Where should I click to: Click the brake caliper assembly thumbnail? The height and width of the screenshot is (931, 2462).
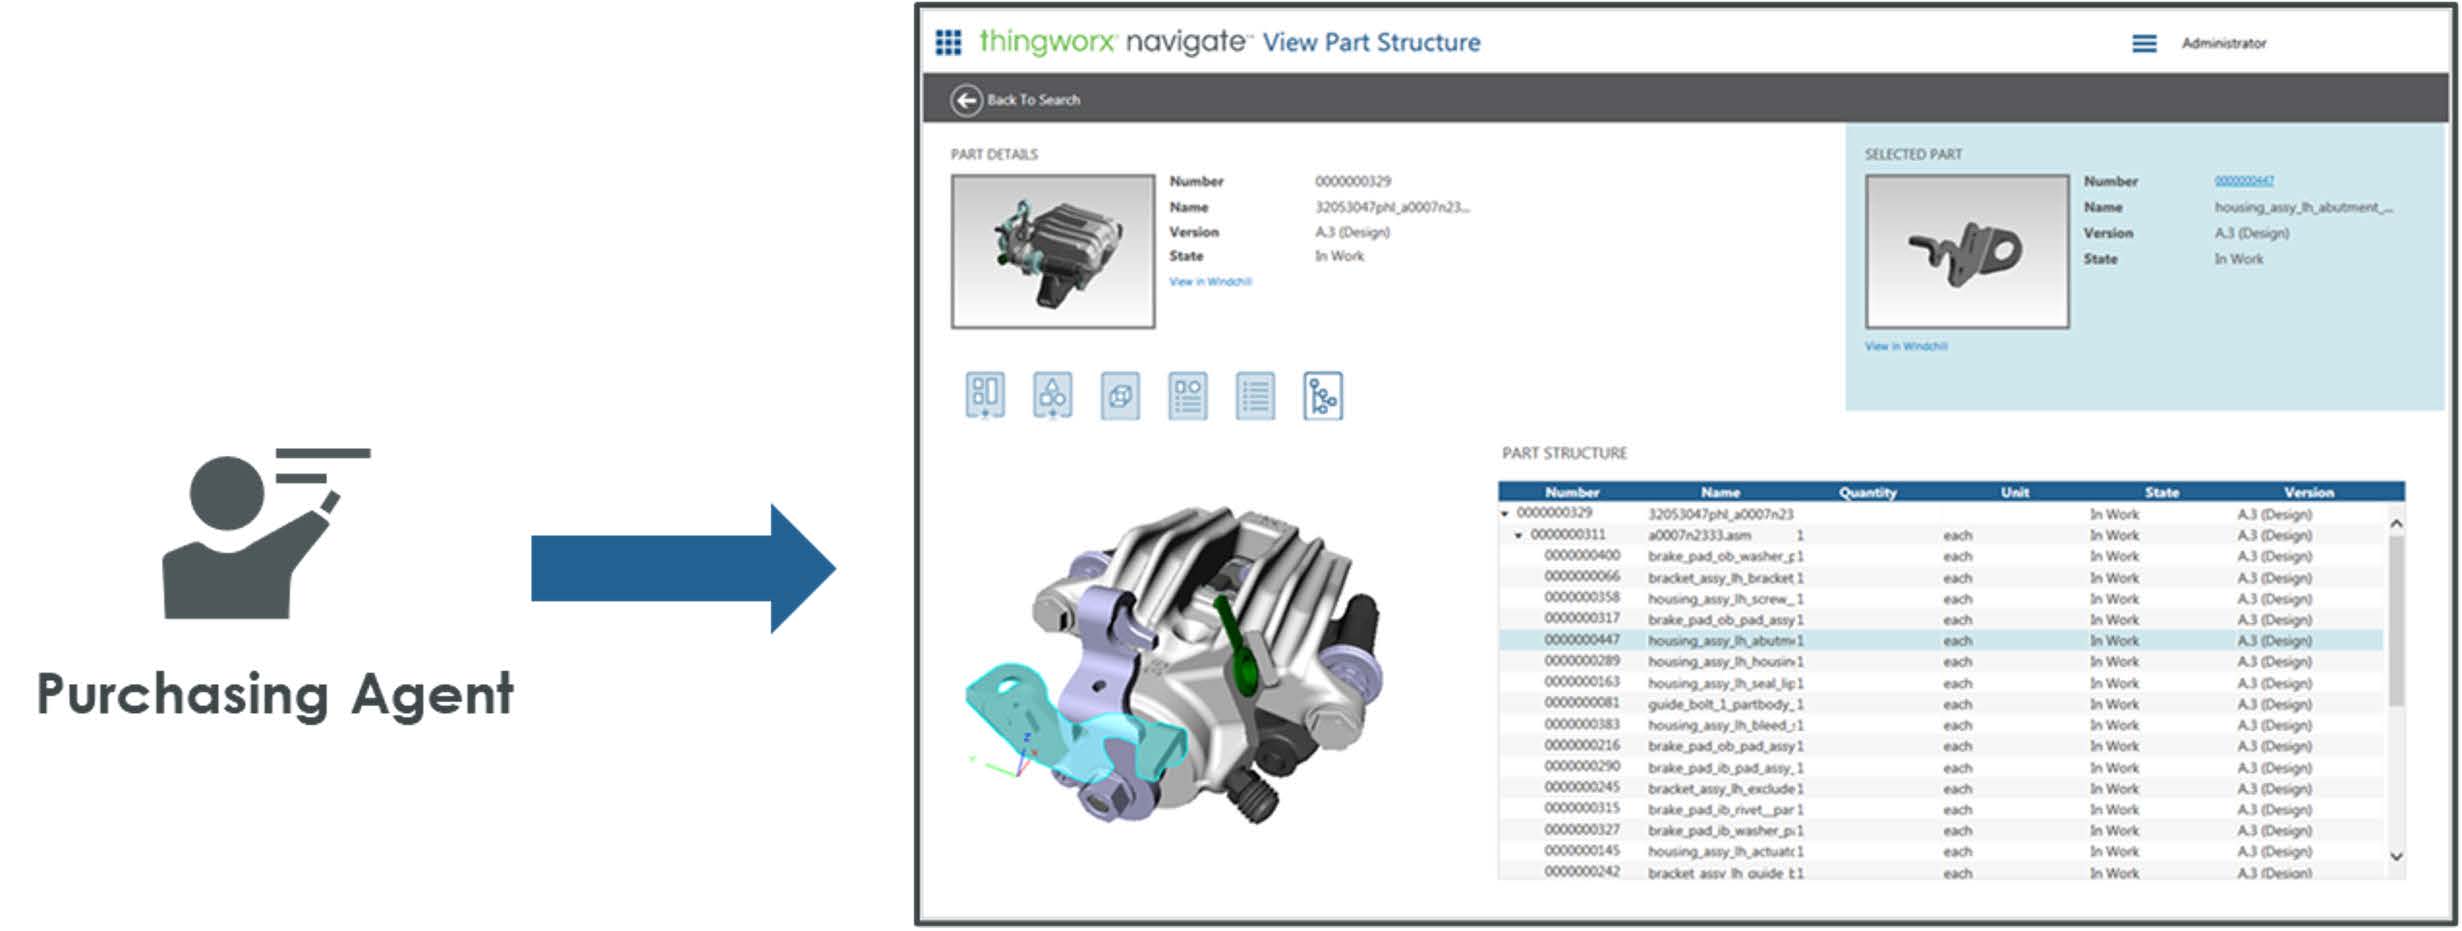pyautogui.click(x=1052, y=251)
